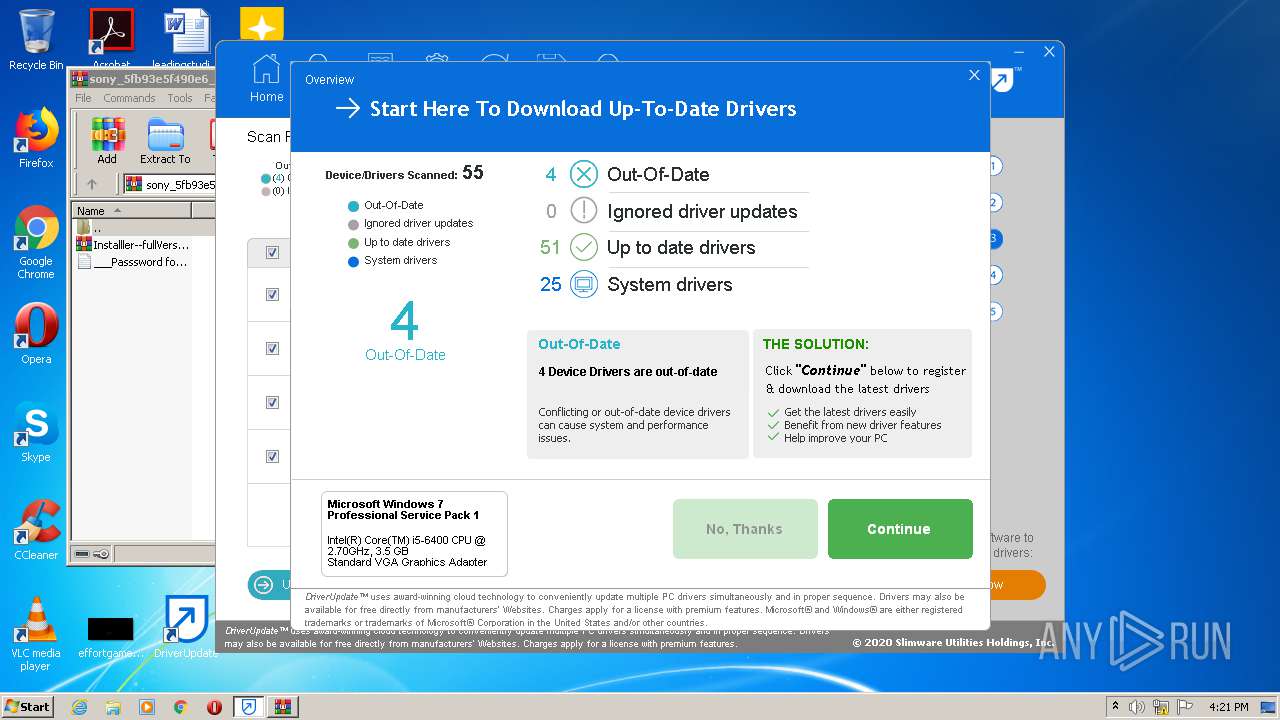Viewport: 1280px width, 720px height.
Task: Click the Start button
Action: pos(27,706)
